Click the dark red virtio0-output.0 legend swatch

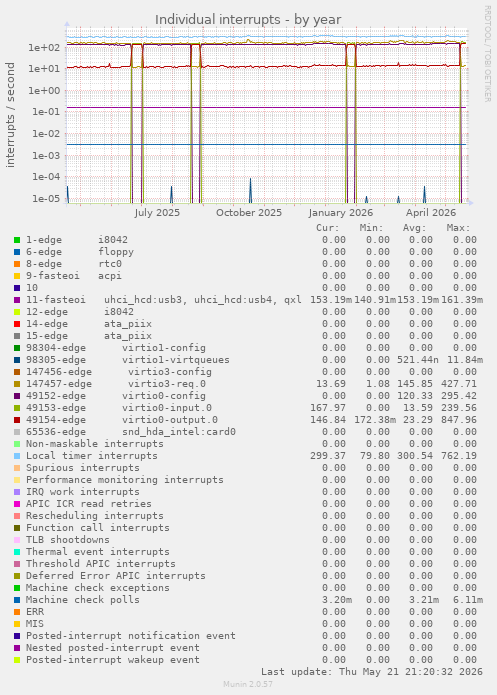17,420
